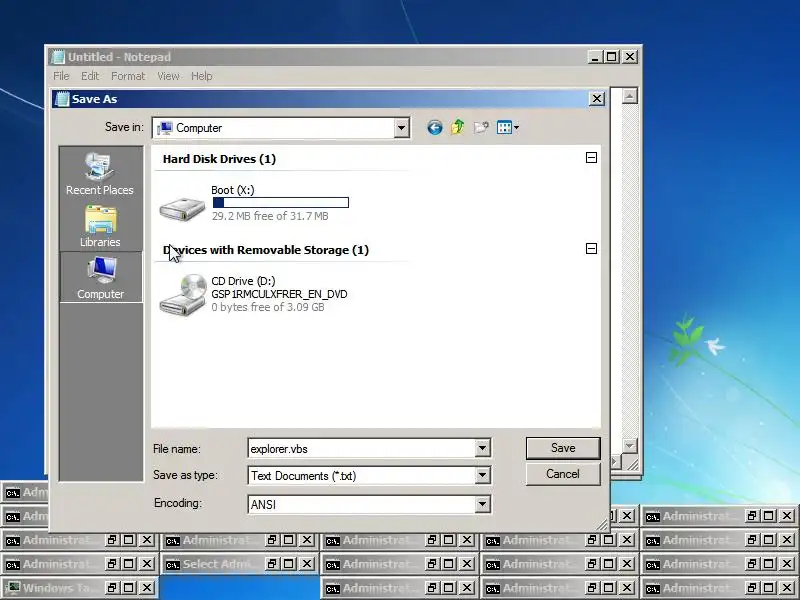The width and height of the screenshot is (800, 600).
Task: Click 'GSP1RMCULXFRER_EN_DVD' volume label
Action: [279, 294]
